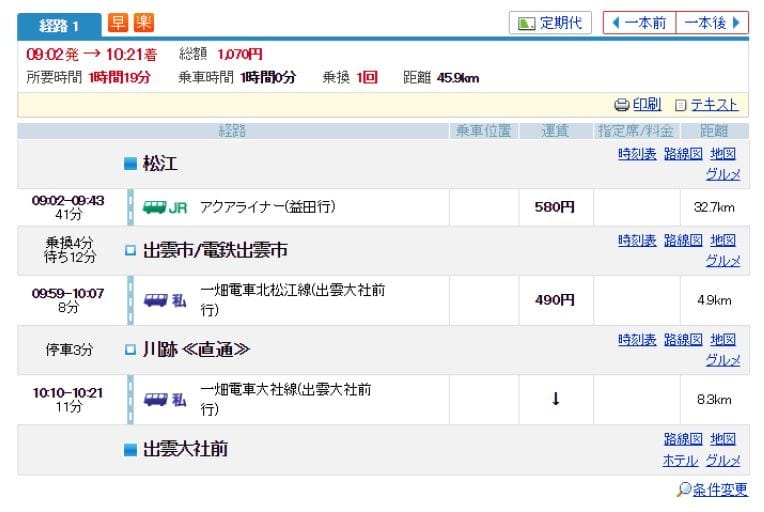This screenshot has width=764, height=512.
Task: Click the 指定席/料金 column header
Action: [x=635, y=131]
